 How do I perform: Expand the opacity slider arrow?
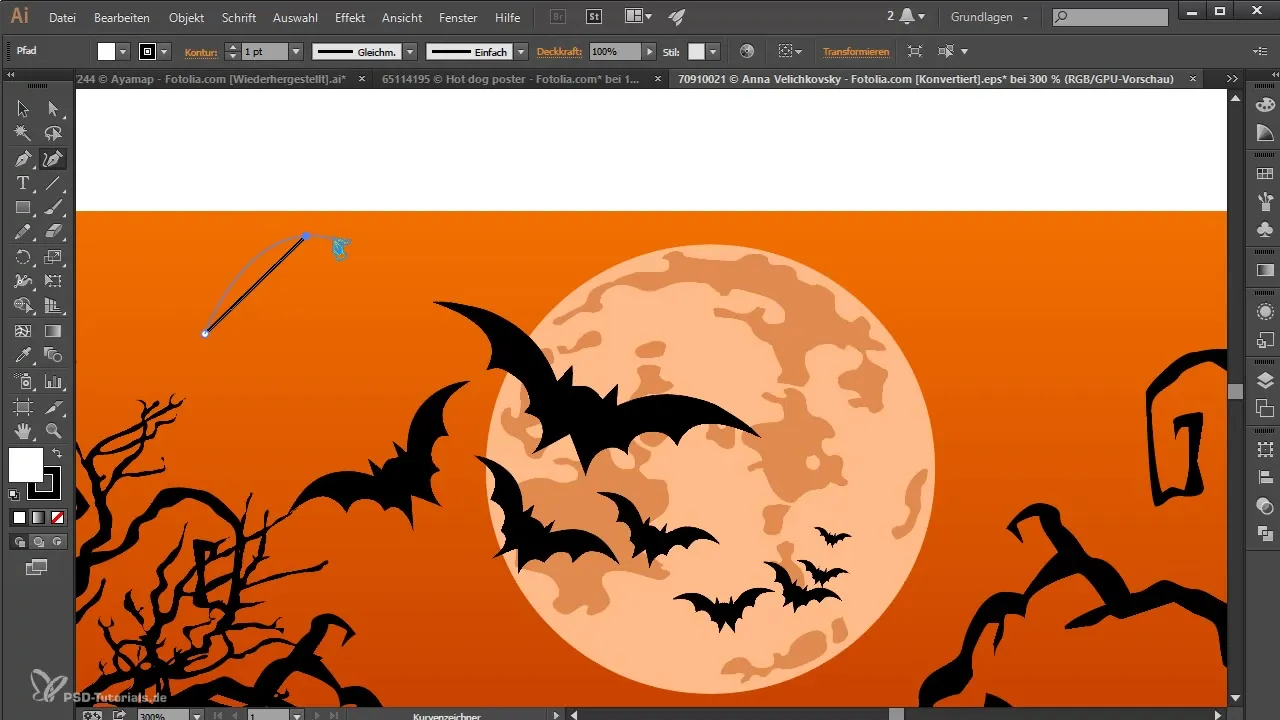tap(650, 51)
